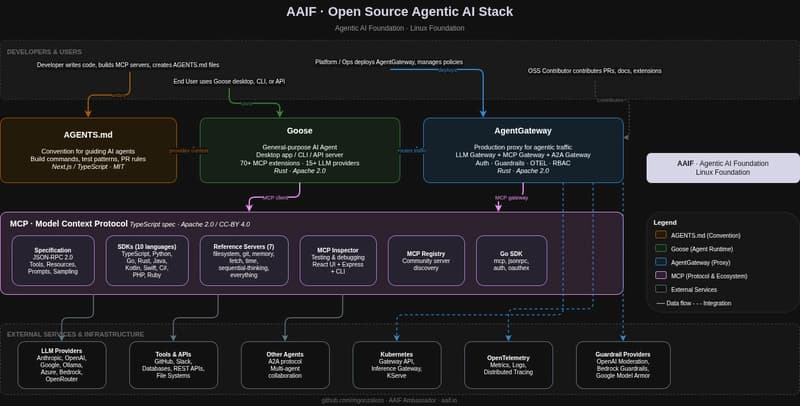Image resolution: width=800 pixels, height=406 pixels.
Task: Click the LLM Providers box
Action: (x=62, y=365)
